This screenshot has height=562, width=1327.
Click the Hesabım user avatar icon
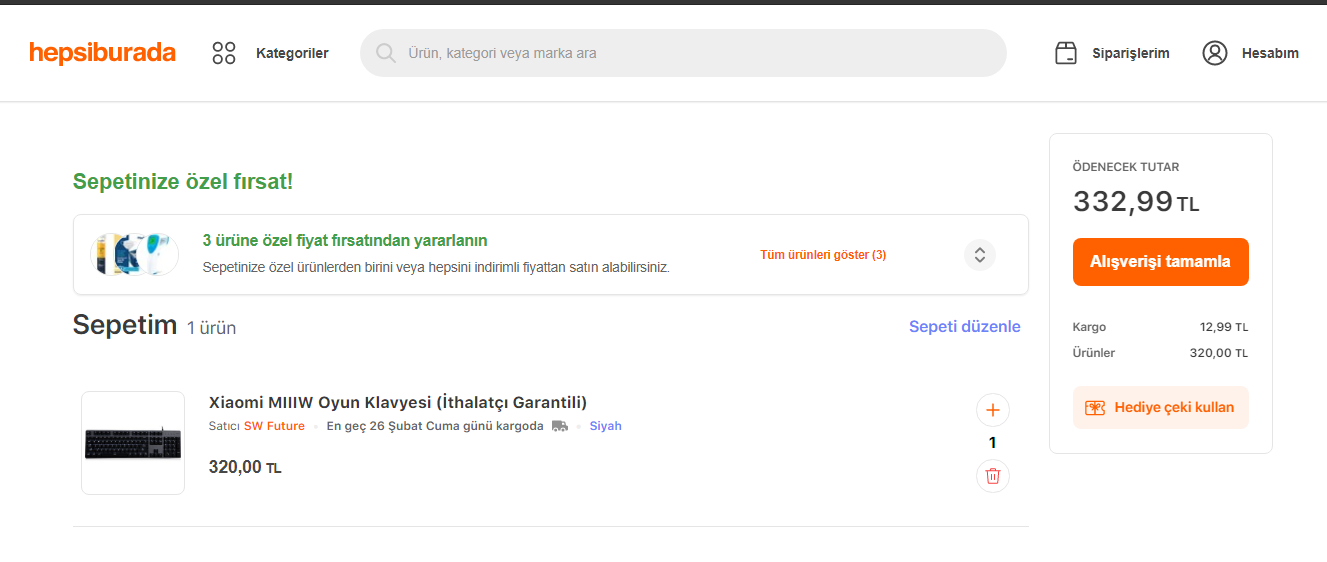(x=1215, y=53)
